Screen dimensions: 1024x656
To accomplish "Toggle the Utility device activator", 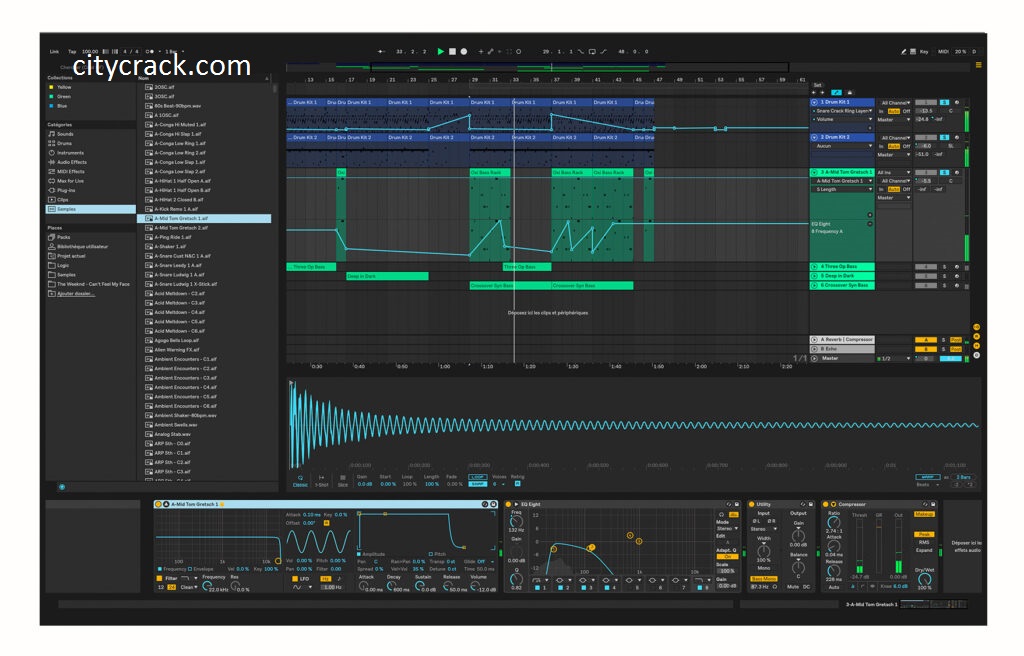I will tap(752, 504).
